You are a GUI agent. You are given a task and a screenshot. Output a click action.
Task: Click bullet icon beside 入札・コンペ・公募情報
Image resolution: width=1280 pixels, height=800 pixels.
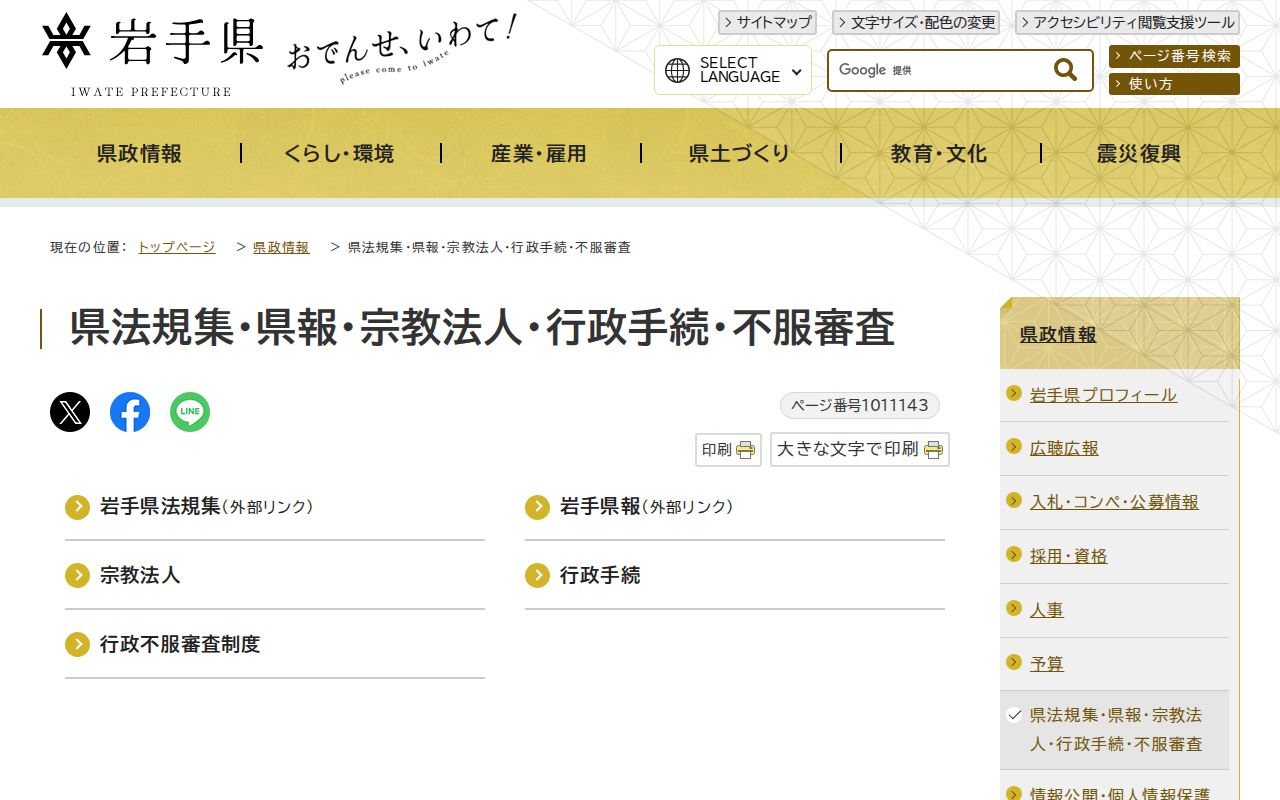[x=1014, y=501]
